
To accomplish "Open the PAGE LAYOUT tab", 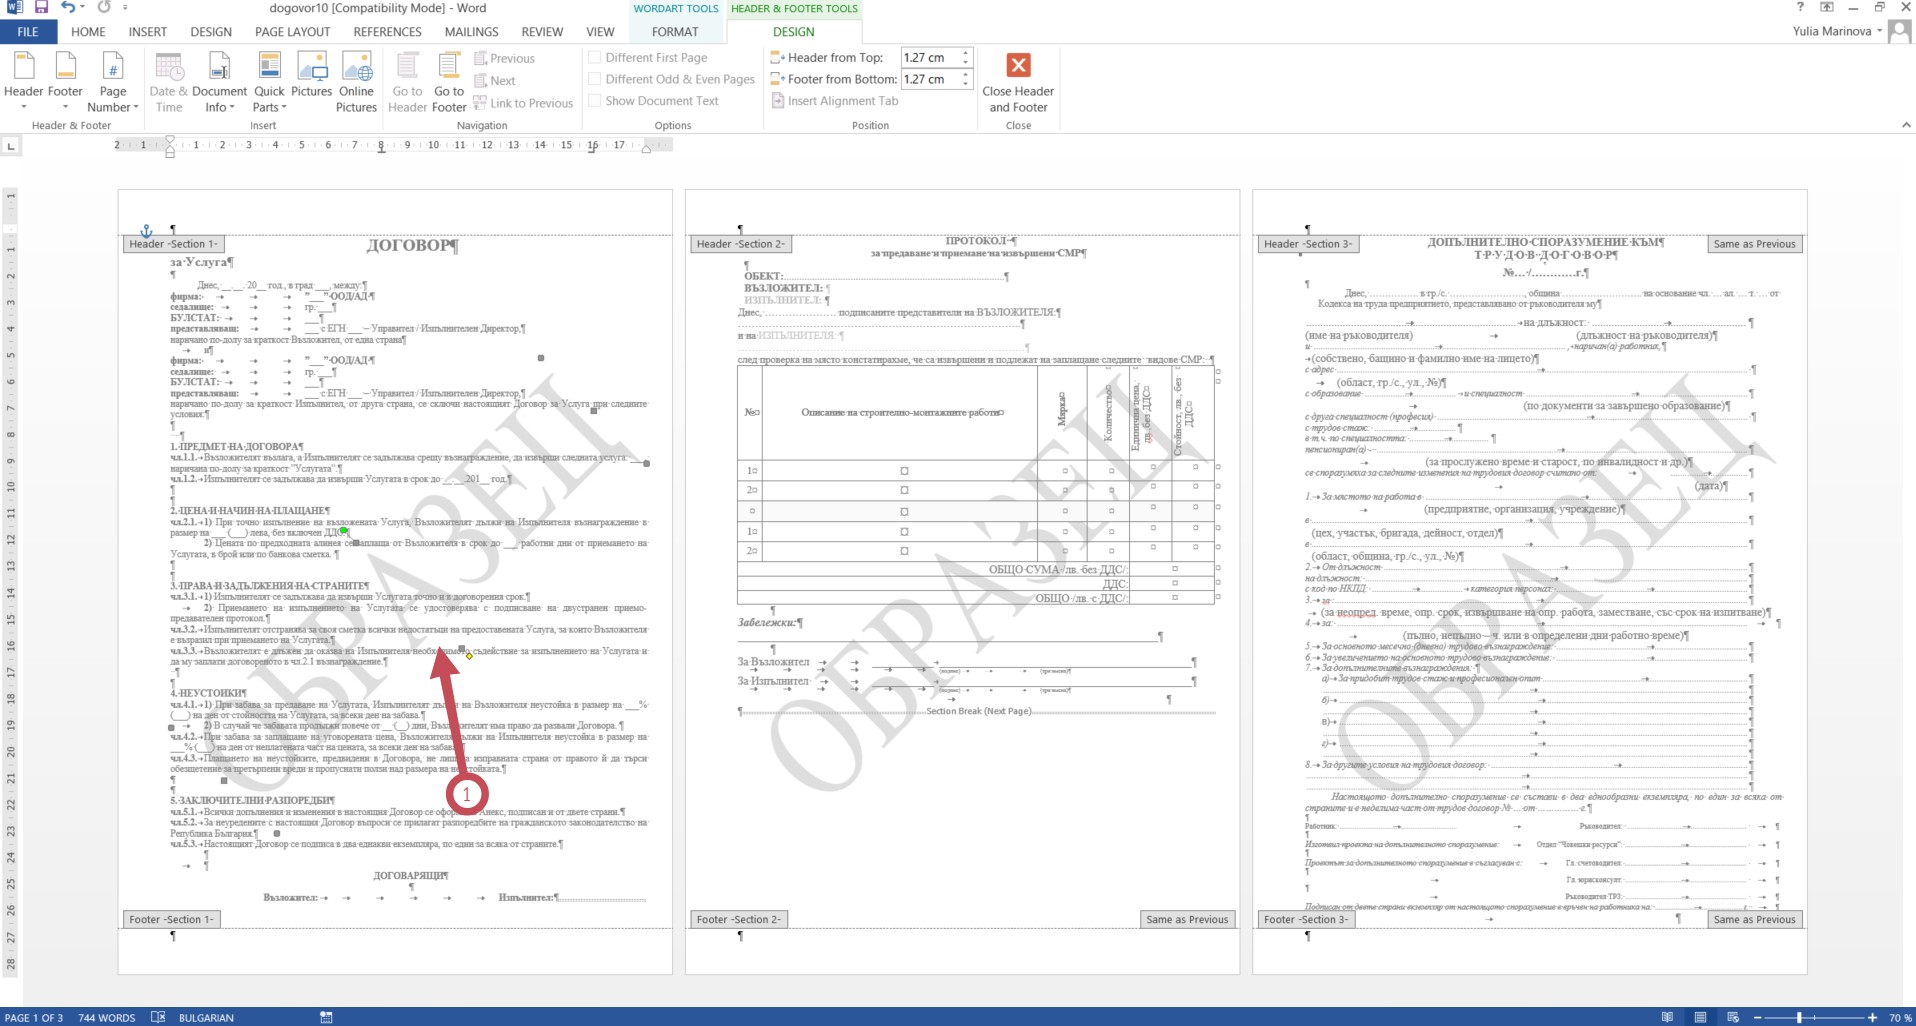I will click(x=292, y=32).
